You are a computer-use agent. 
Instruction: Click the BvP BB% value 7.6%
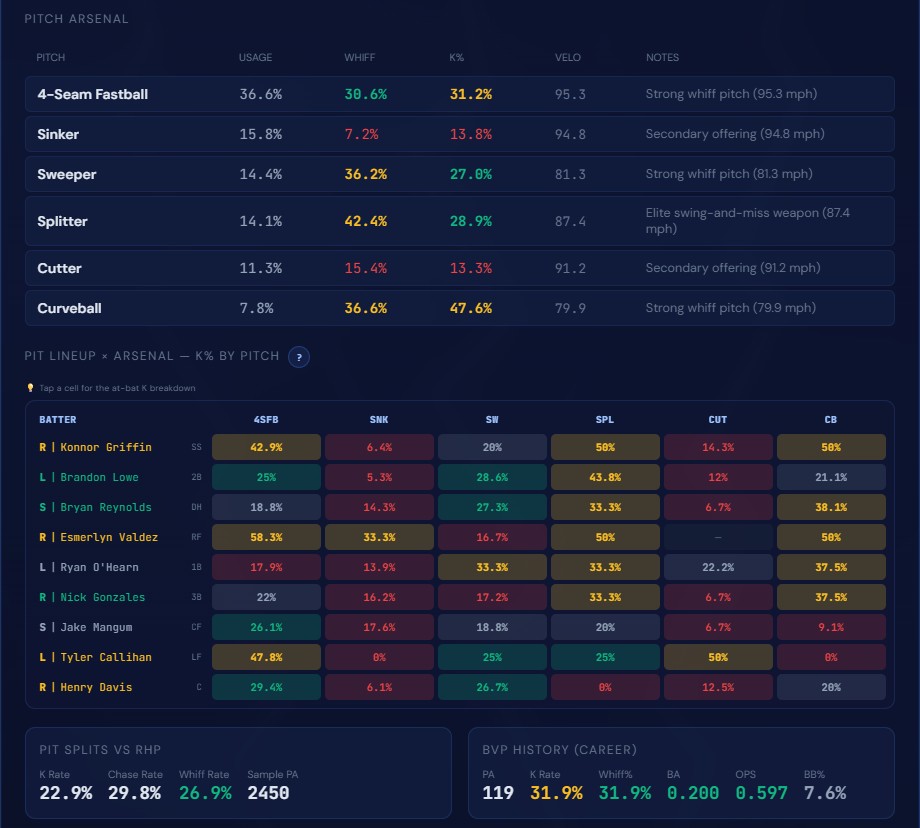pos(825,793)
